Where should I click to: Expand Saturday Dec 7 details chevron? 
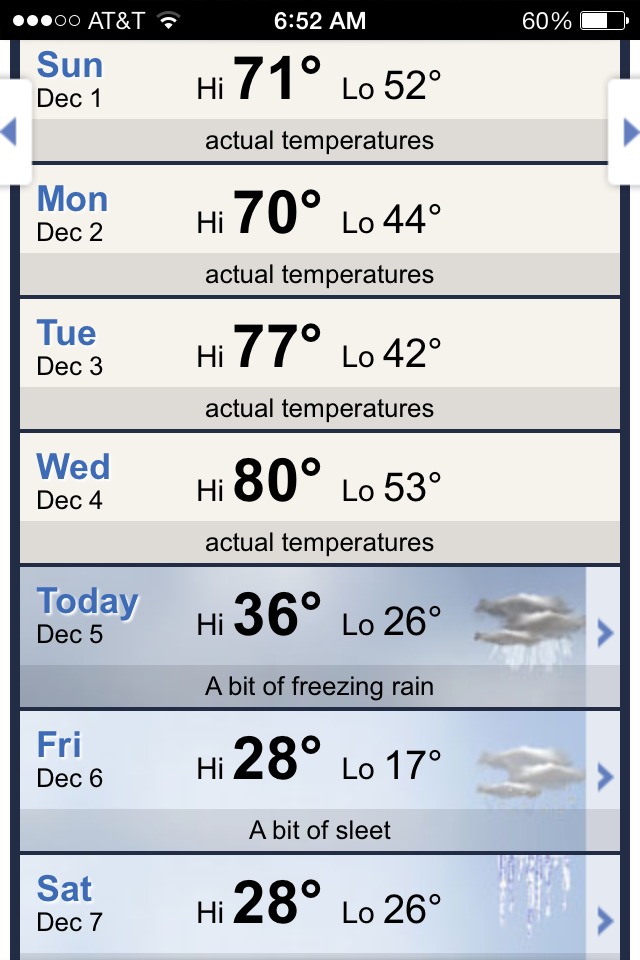(x=604, y=919)
